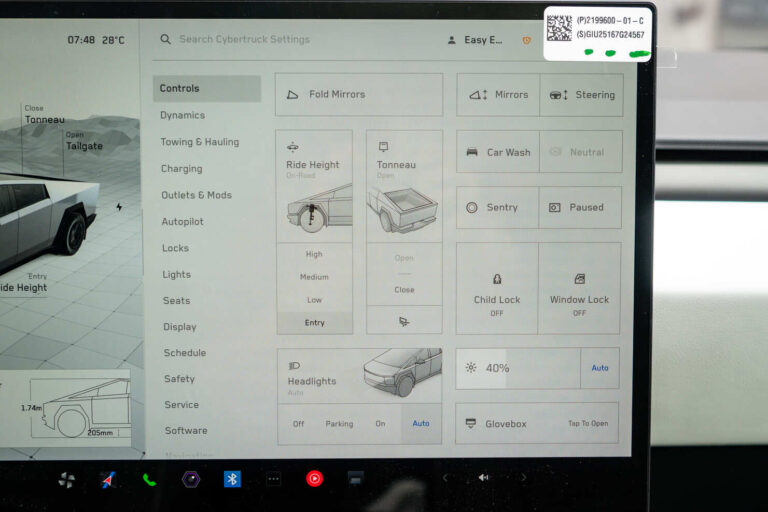
Task: Tap the Headlights icon
Action: pyautogui.click(x=294, y=366)
